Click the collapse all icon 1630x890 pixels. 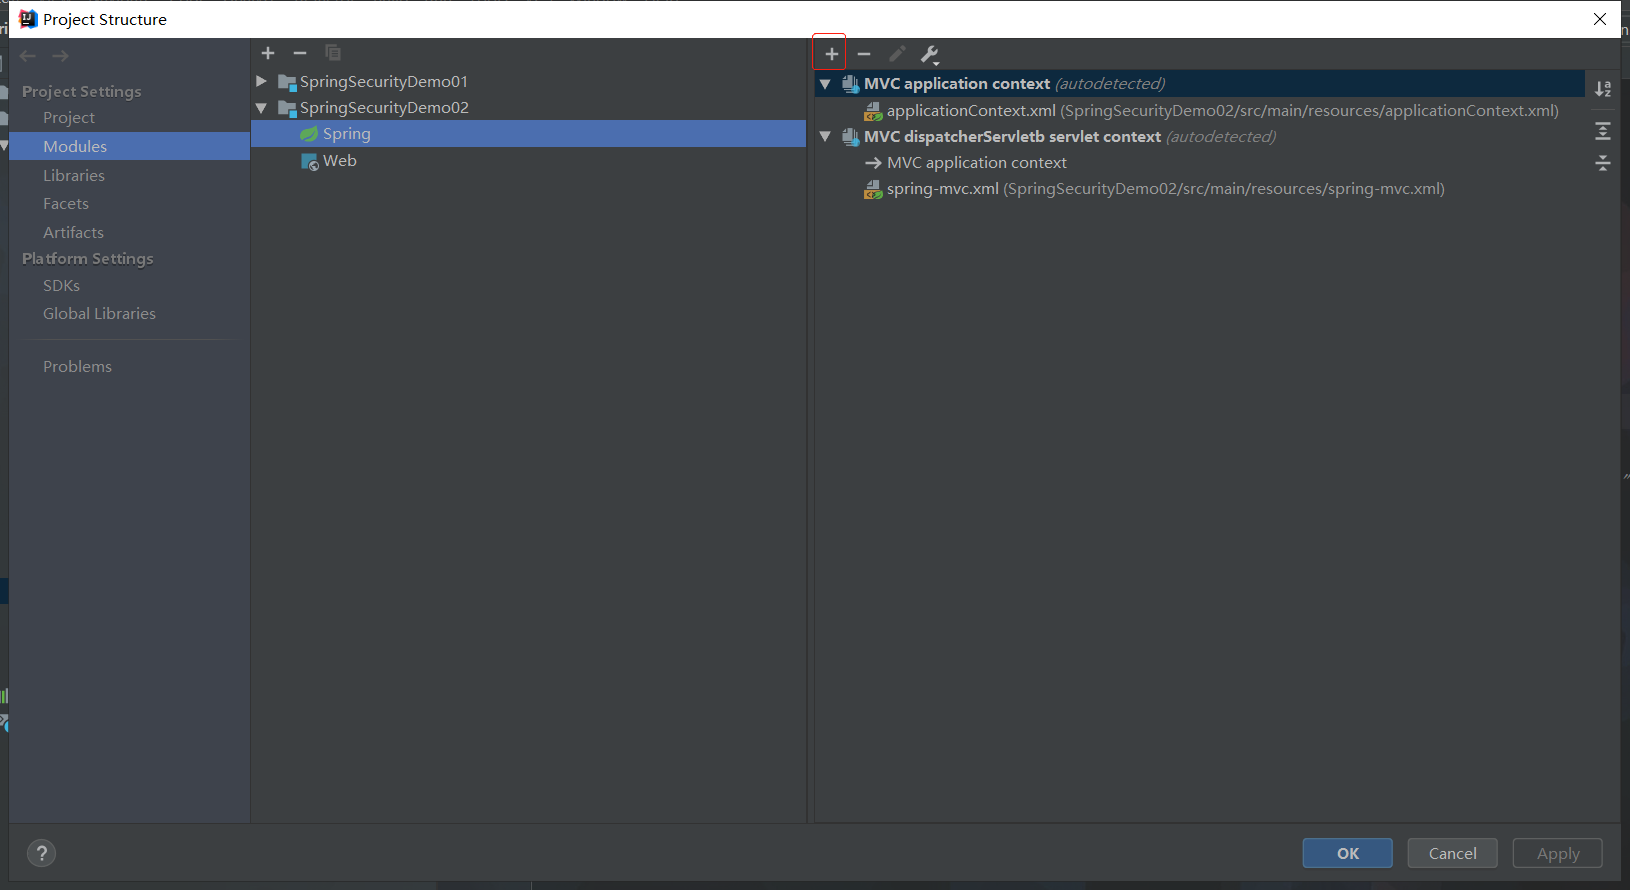pyautogui.click(x=1603, y=163)
